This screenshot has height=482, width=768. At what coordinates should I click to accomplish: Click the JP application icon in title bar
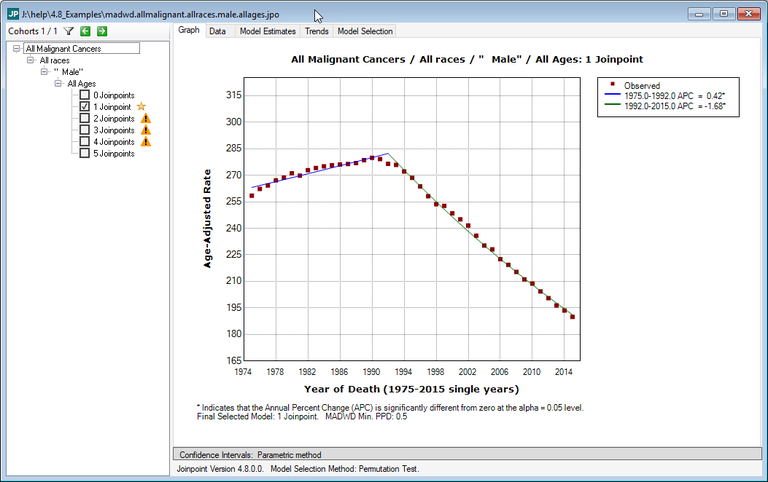click(x=13, y=14)
